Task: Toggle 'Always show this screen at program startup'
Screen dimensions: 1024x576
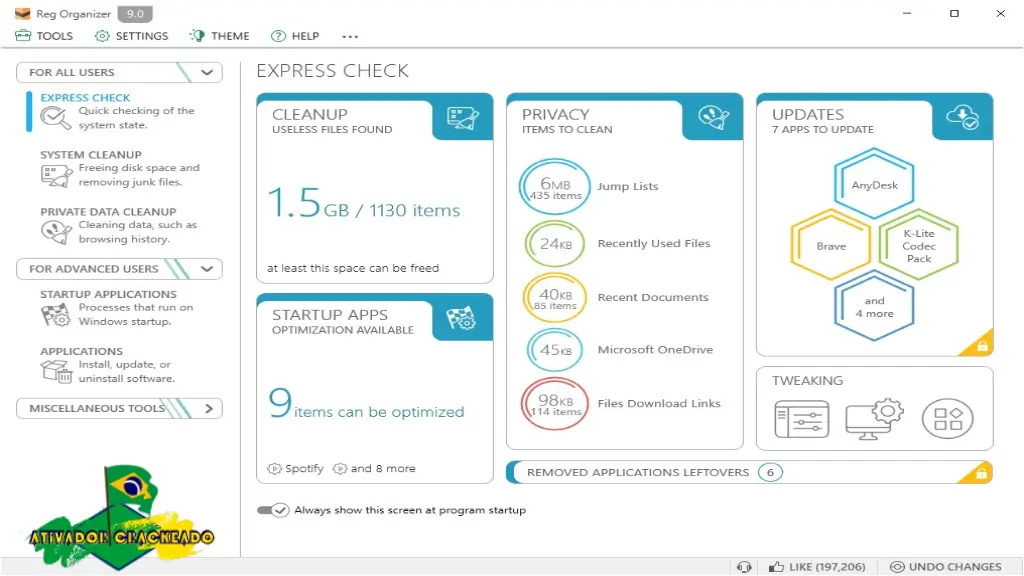Action: click(x=273, y=510)
